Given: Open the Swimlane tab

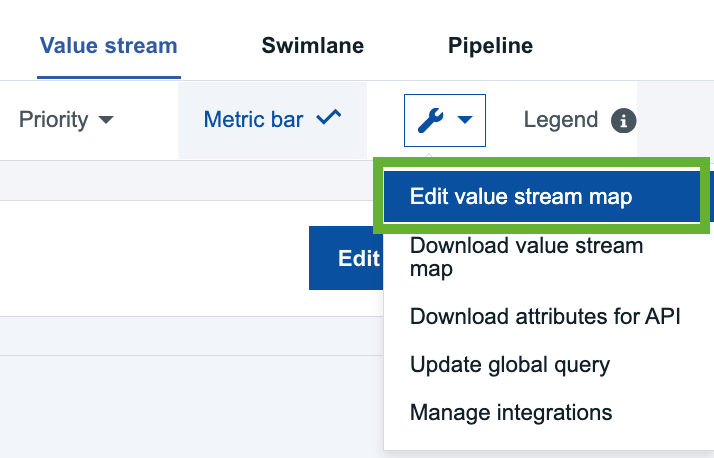Looking at the screenshot, I should [312, 46].
